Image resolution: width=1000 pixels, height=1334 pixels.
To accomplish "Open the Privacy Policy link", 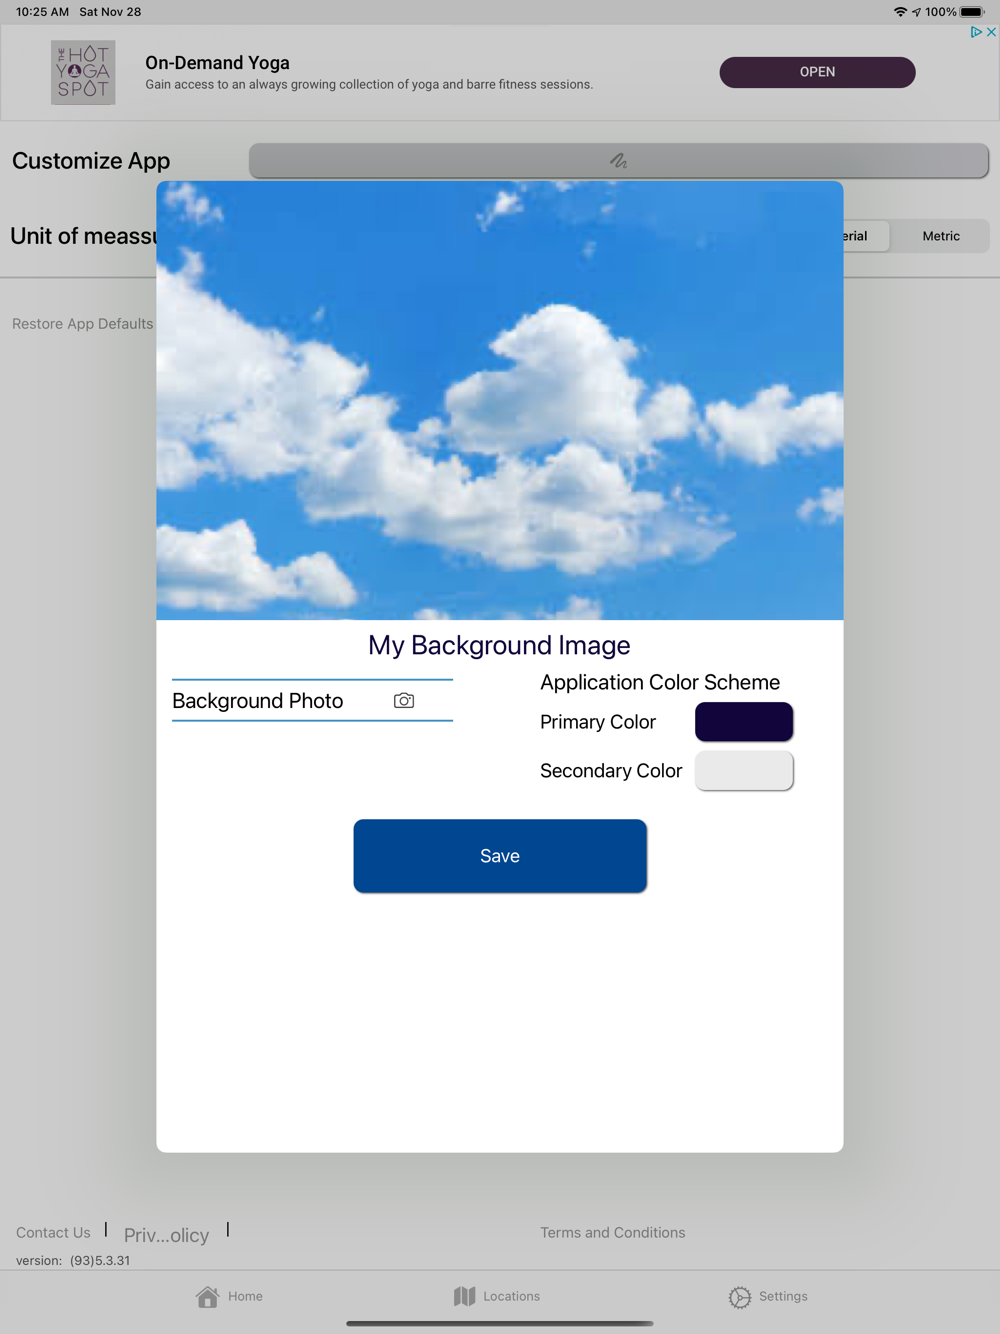I will (166, 1235).
